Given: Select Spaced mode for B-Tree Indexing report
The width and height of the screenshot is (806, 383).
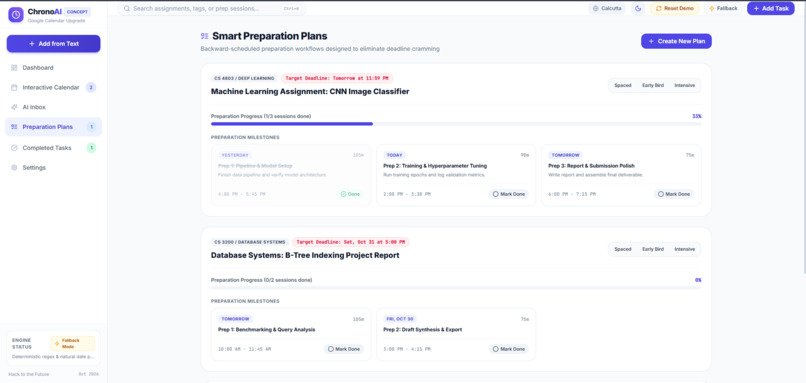Looking at the screenshot, I should [x=622, y=249].
